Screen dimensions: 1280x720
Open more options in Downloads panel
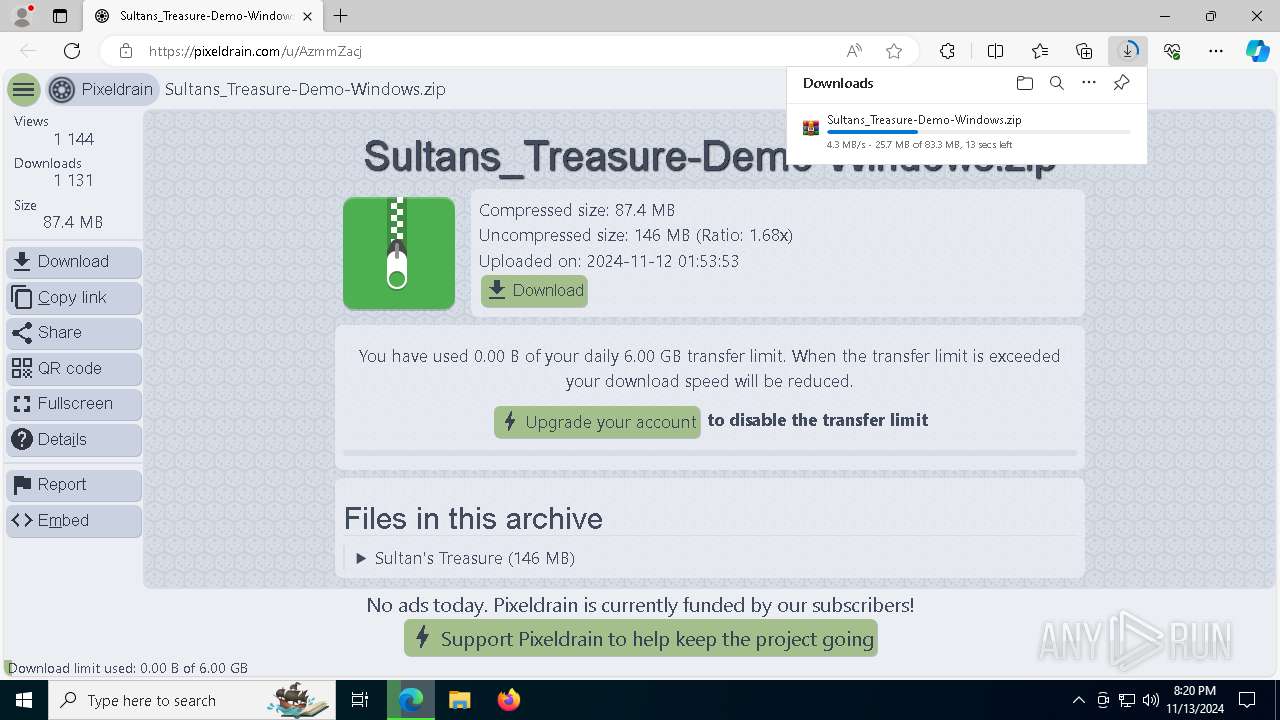pos(1089,83)
